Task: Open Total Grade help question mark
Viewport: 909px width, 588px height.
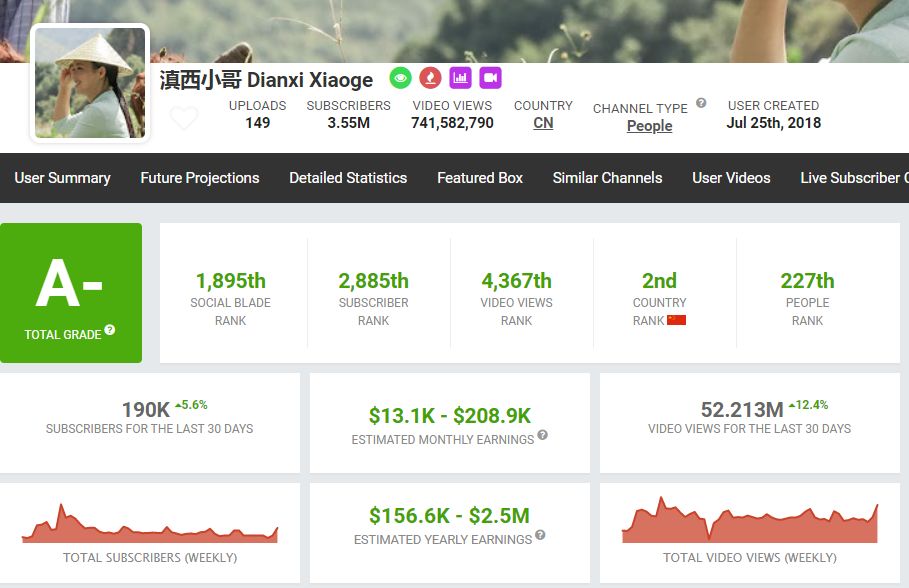Action: (110, 330)
